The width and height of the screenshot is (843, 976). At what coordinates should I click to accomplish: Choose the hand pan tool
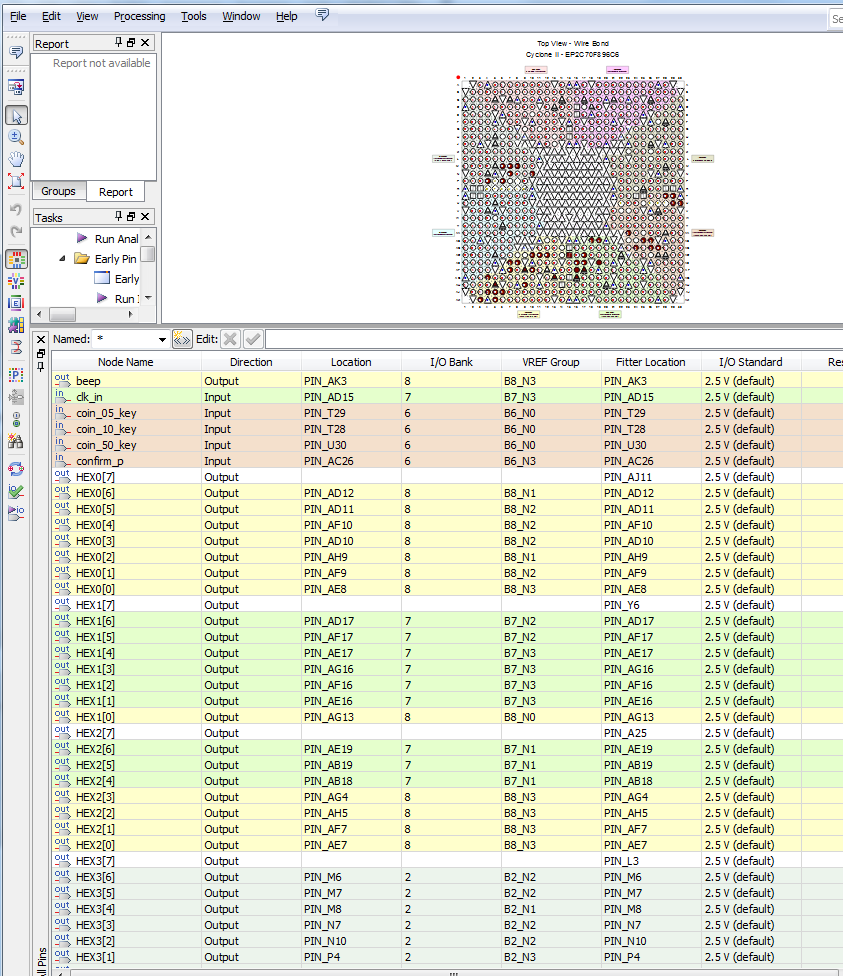coord(16,159)
